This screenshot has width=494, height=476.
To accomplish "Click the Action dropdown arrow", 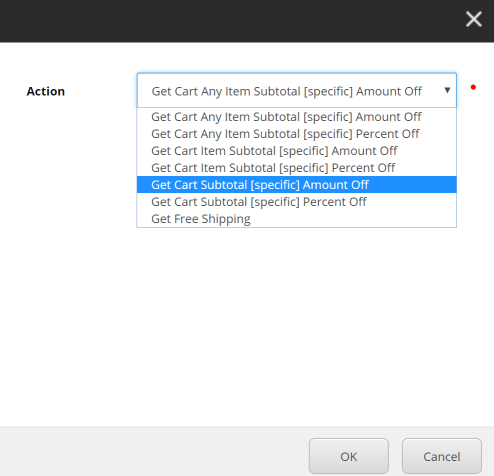I will pyautogui.click(x=447, y=90).
